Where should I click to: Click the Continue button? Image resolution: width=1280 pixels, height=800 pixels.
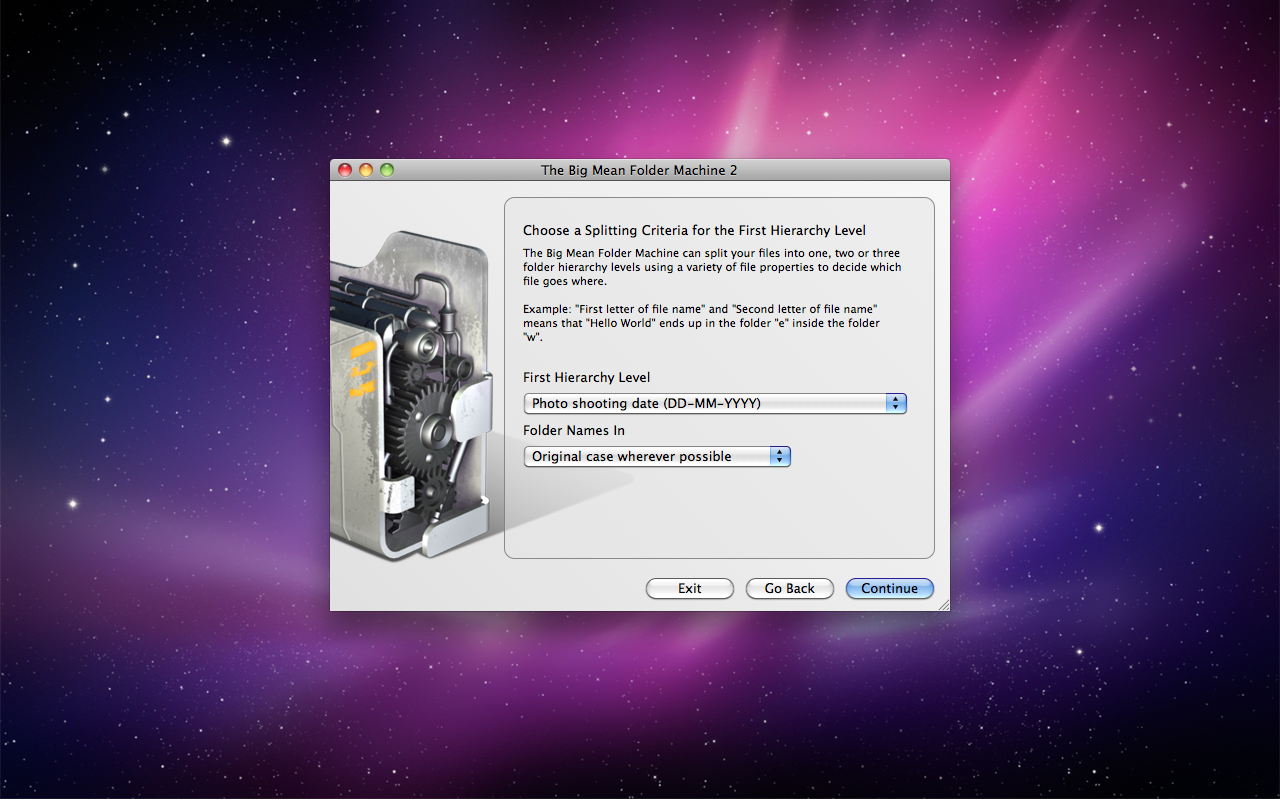click(890, 588)
